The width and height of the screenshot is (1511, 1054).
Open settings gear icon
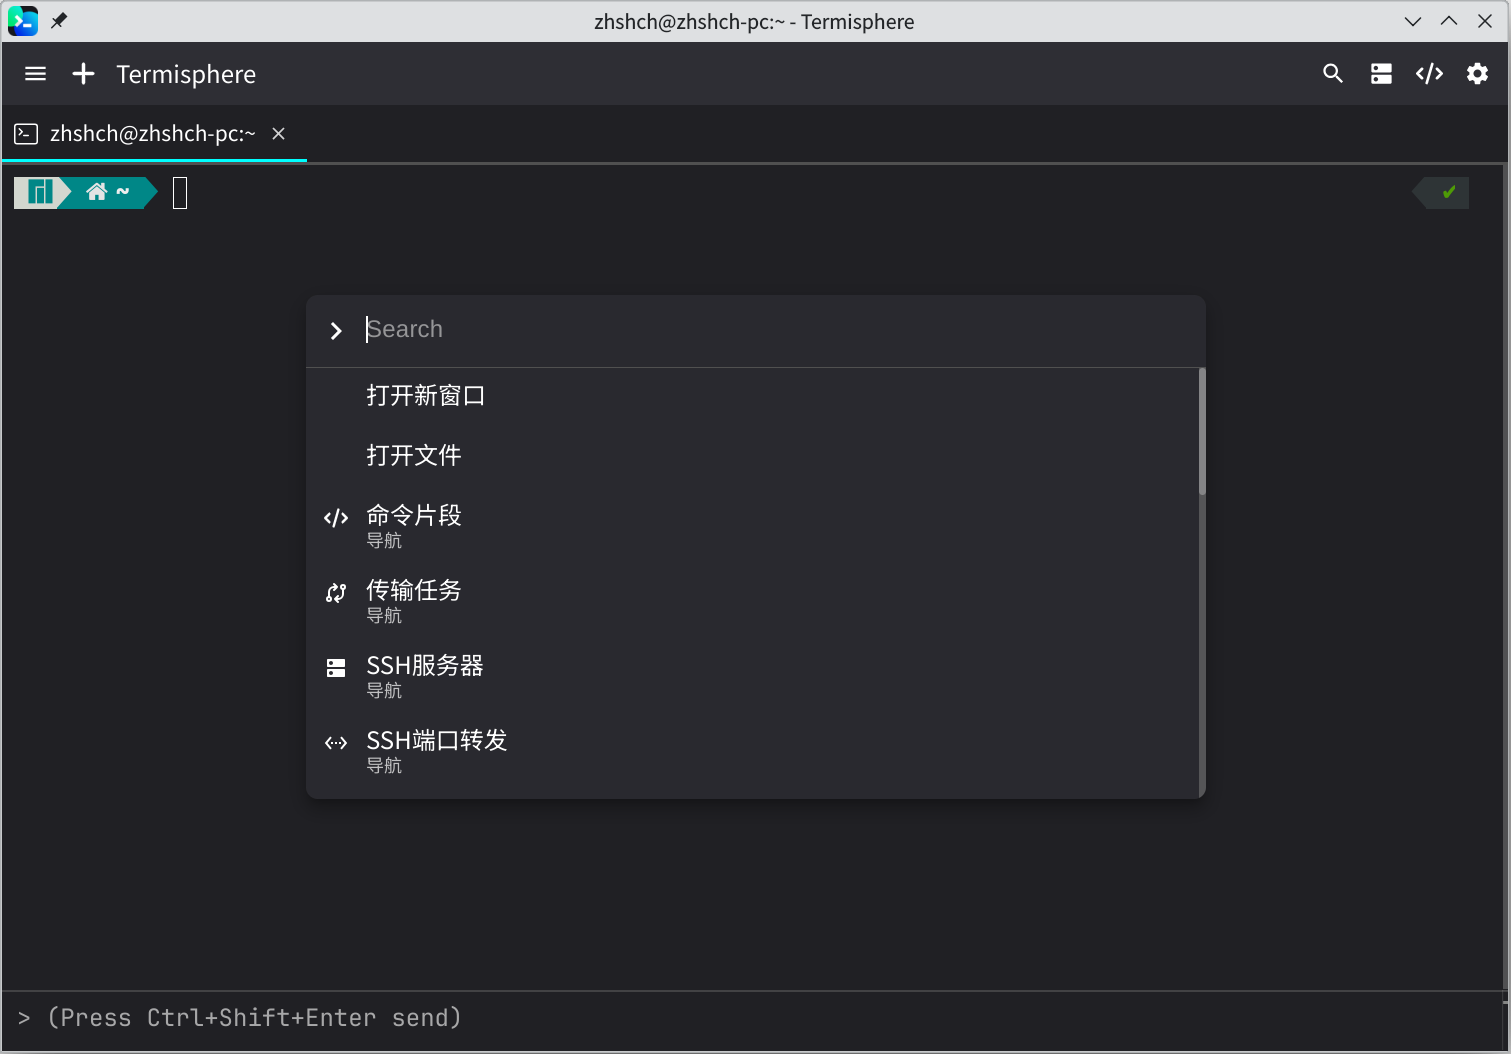pos(1477,74)
